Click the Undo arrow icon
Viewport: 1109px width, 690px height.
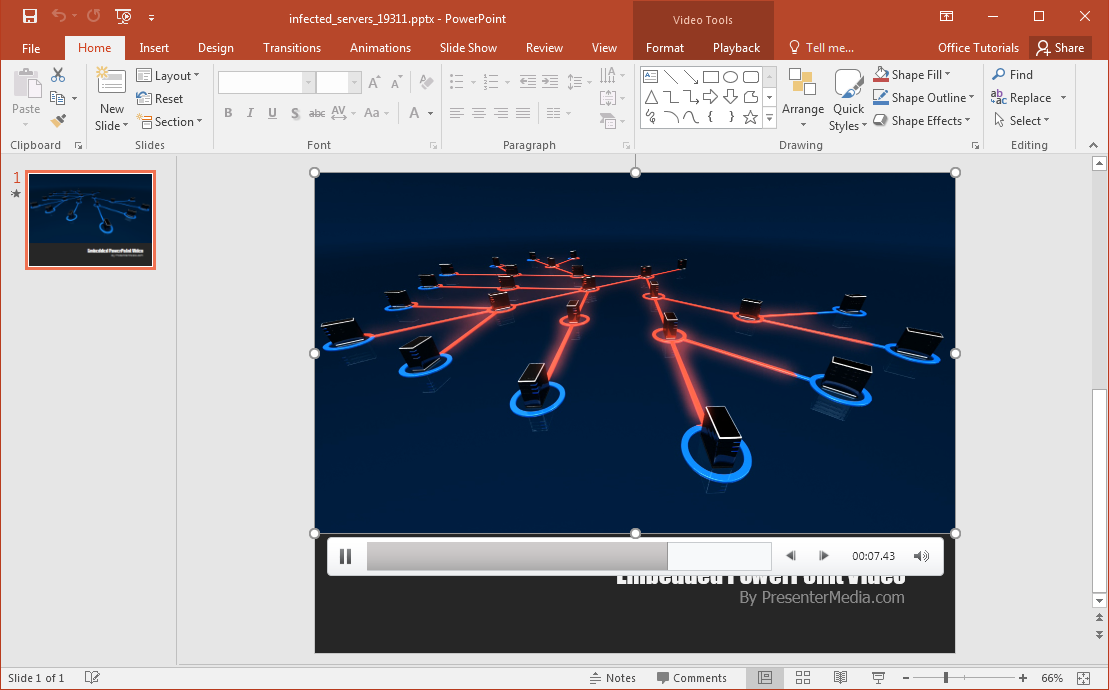59,16
